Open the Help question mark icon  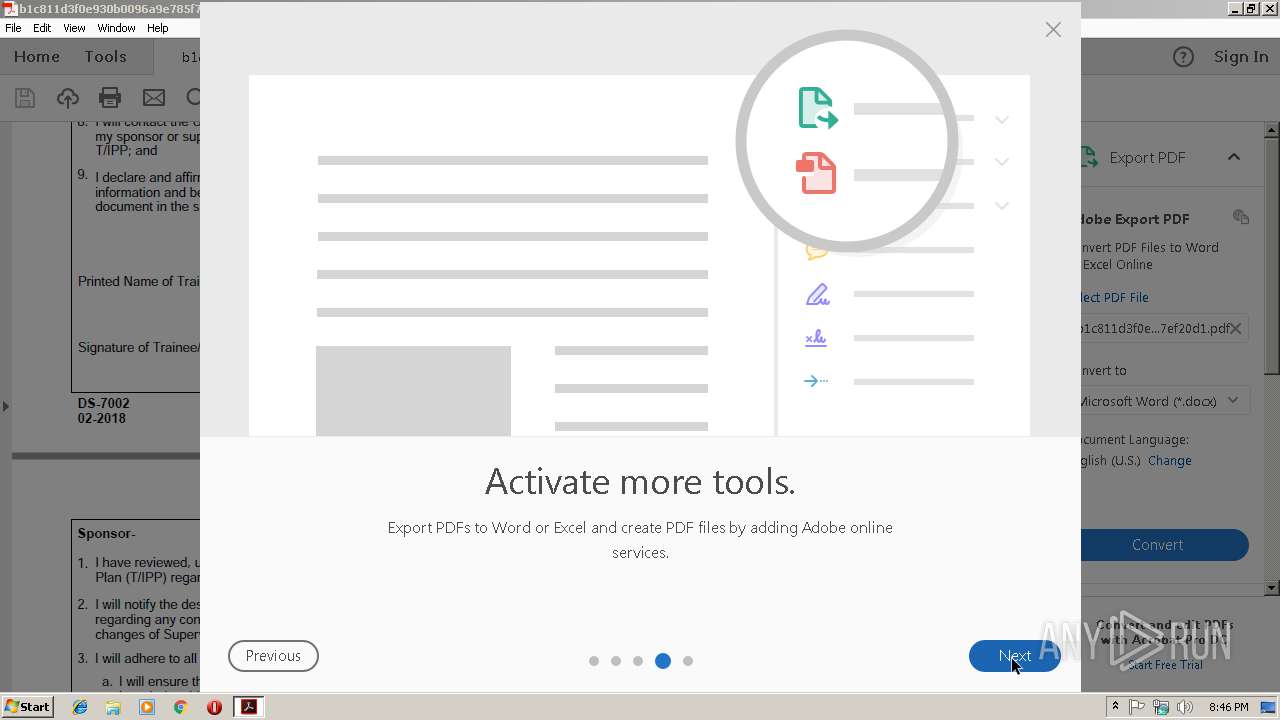pos(1183,57)
